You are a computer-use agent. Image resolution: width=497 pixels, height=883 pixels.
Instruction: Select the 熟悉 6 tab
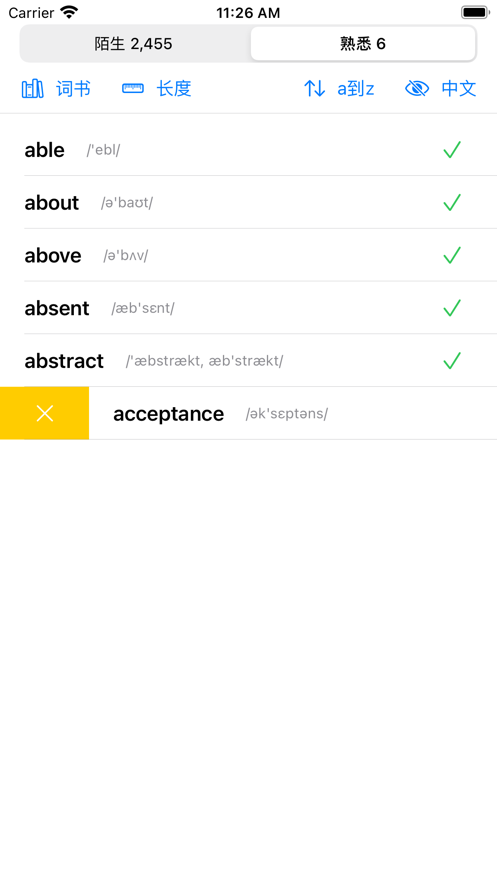pyautogui.click(x=363, y=44)
